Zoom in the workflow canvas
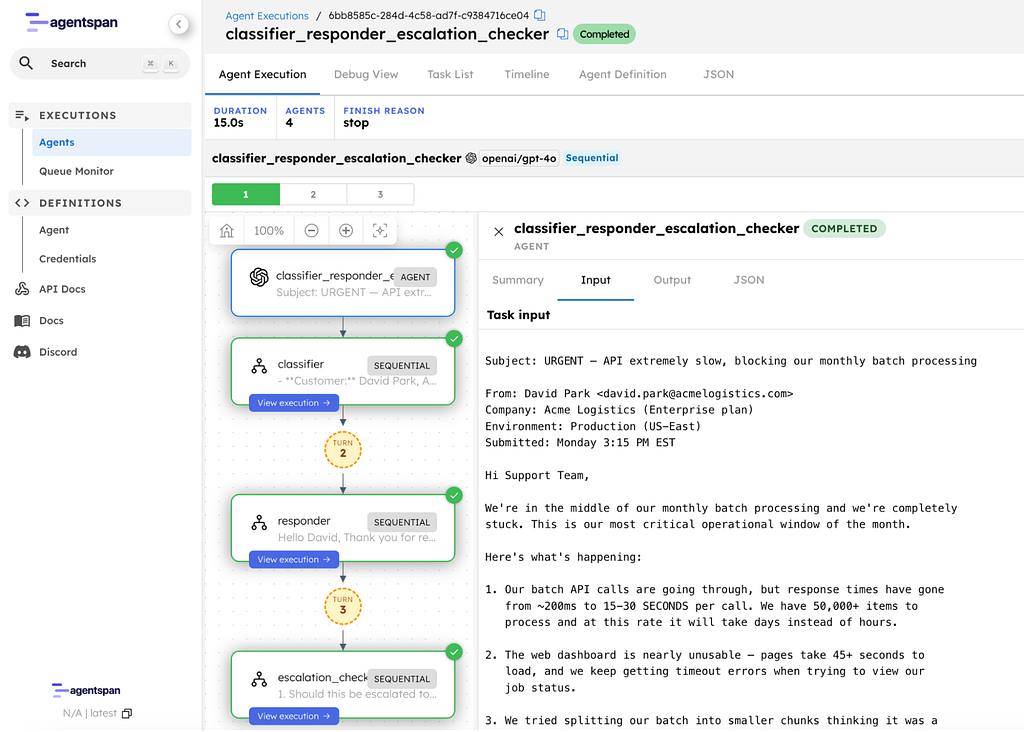The height and width of the screenshot is (732, 1024). 346,231
